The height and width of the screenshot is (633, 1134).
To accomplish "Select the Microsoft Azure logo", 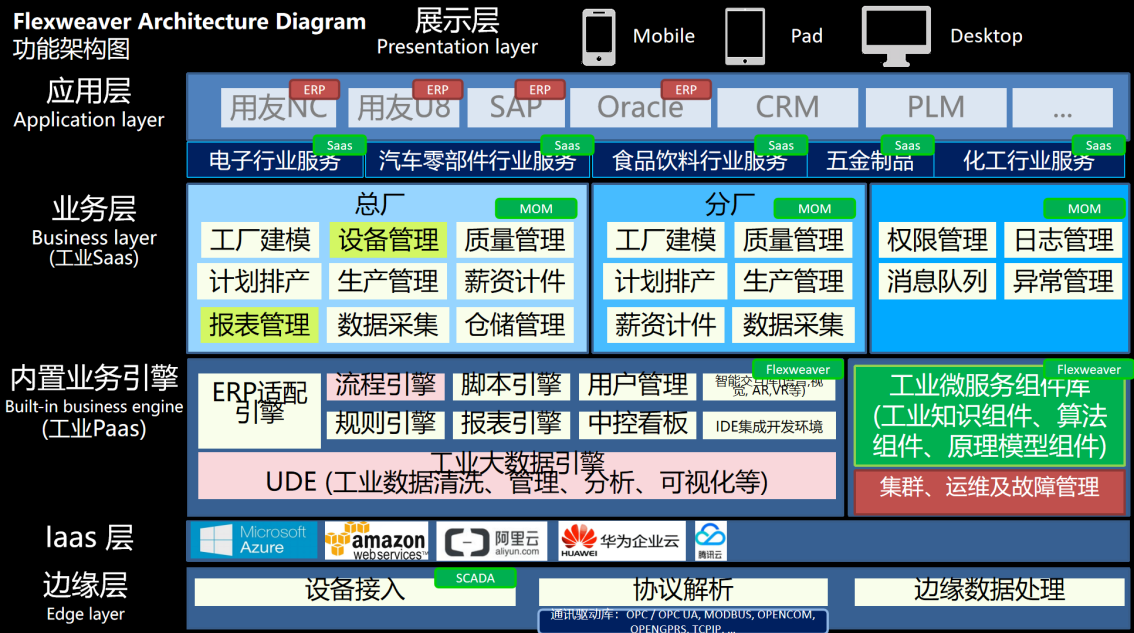I will (254, 540).
